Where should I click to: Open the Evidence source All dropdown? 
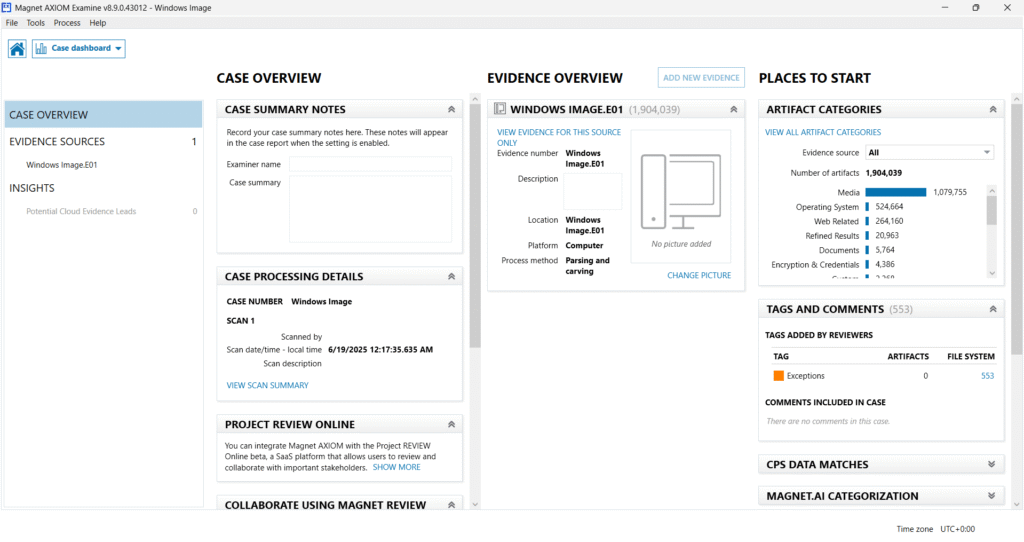click(x=929, y=152)
